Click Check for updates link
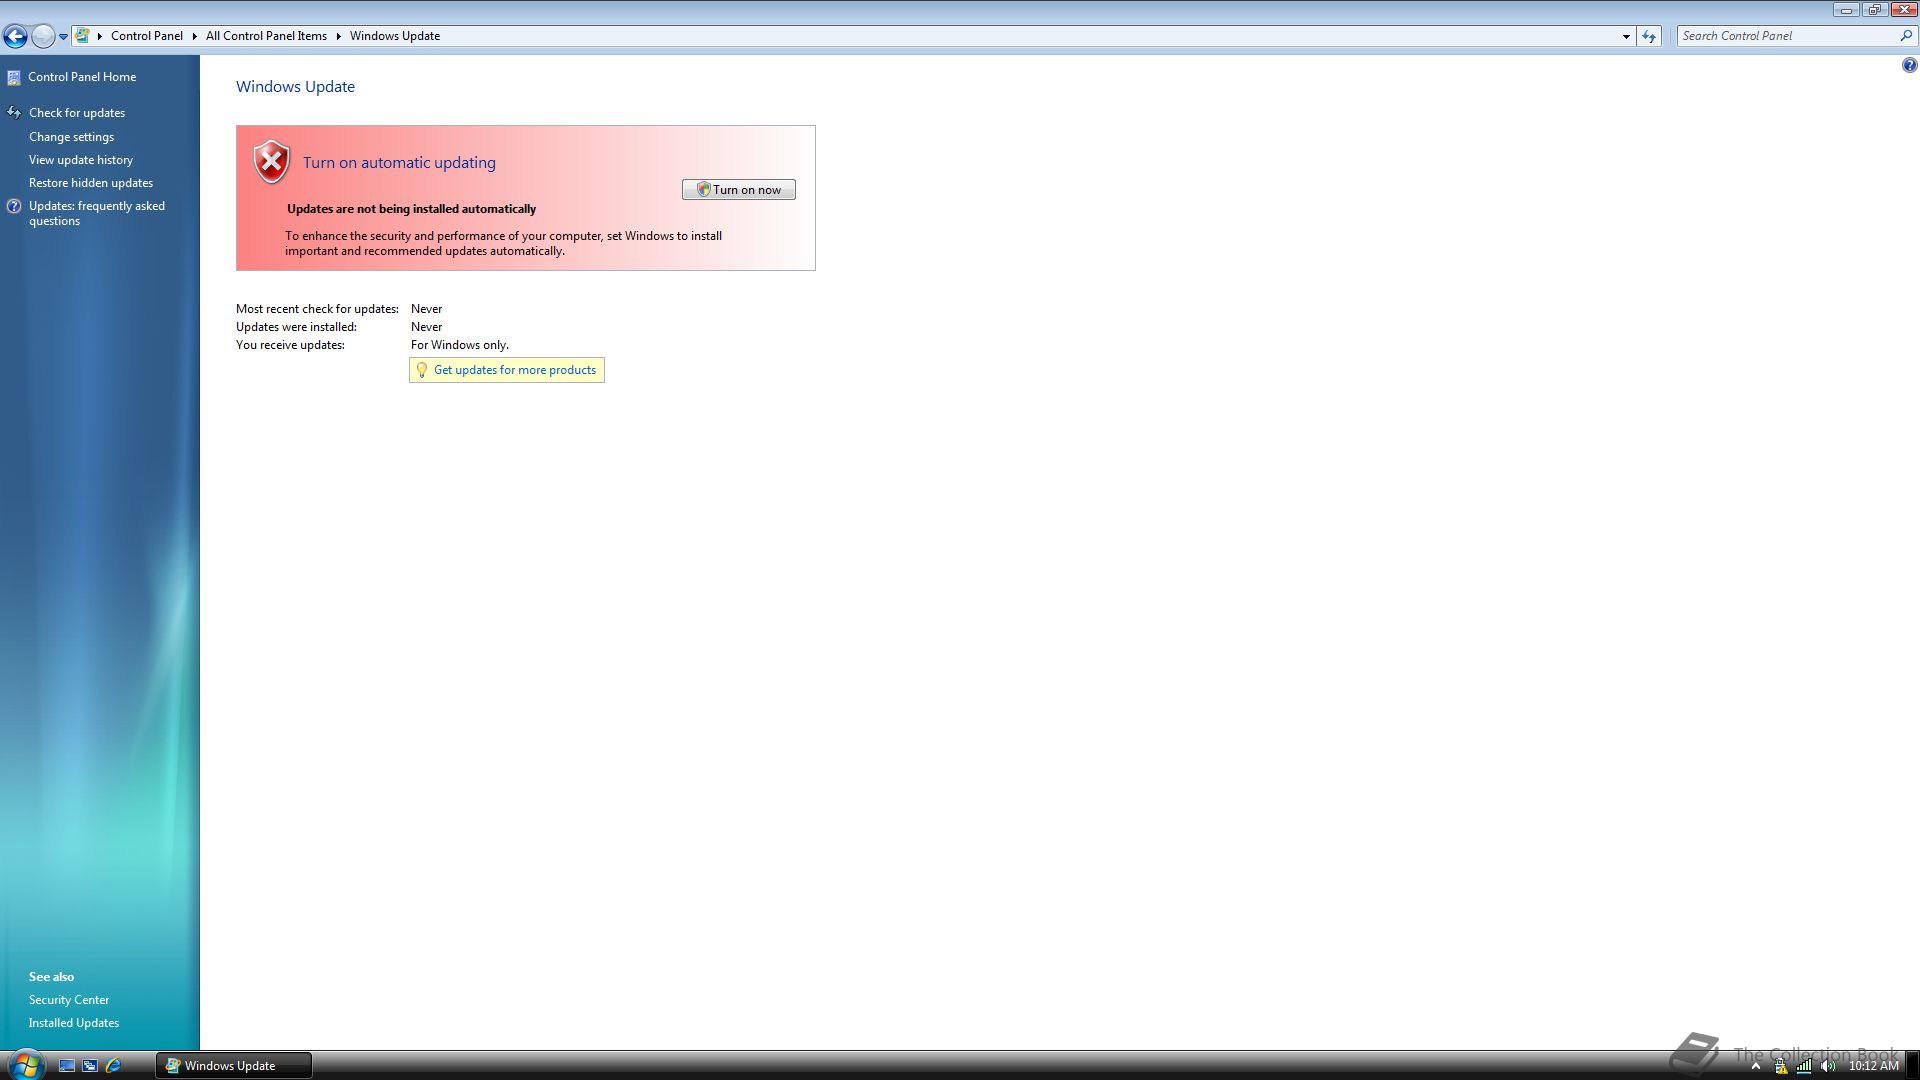The image size is (1920, 1080). click(x=77, y=113)
